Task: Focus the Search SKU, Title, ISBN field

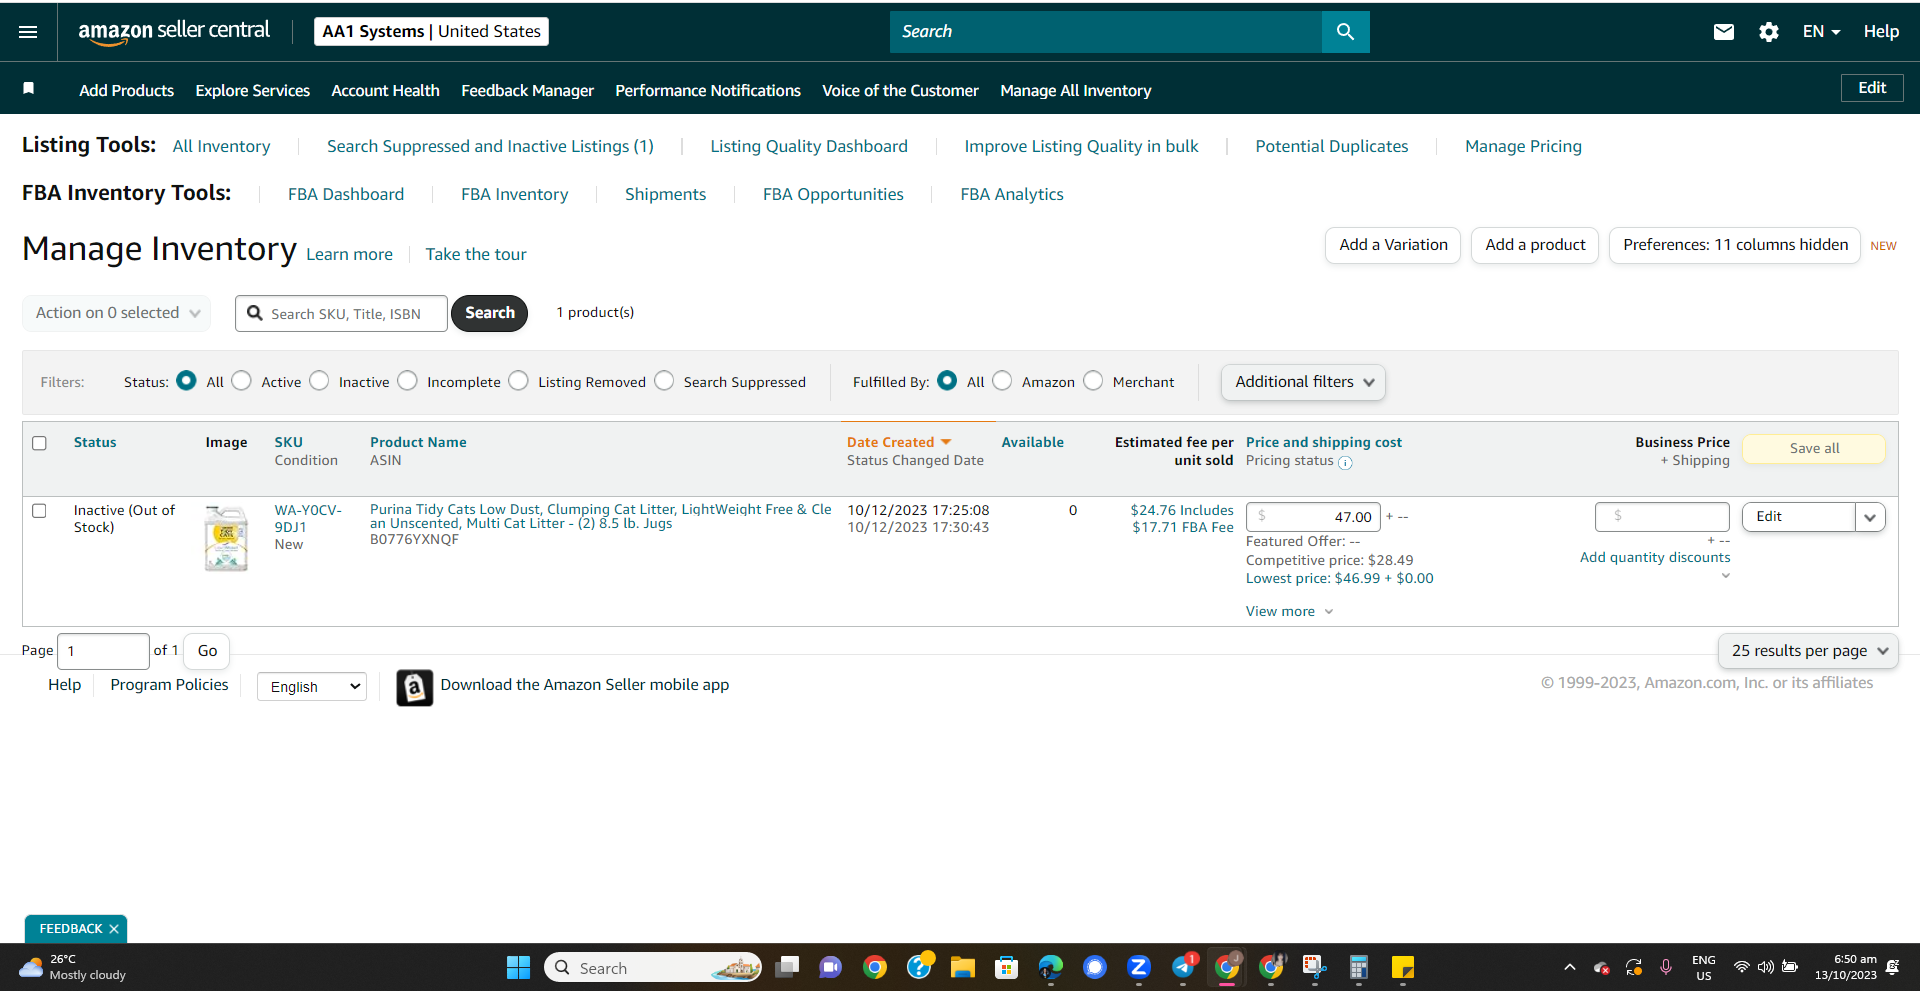Action: point(341,313)
